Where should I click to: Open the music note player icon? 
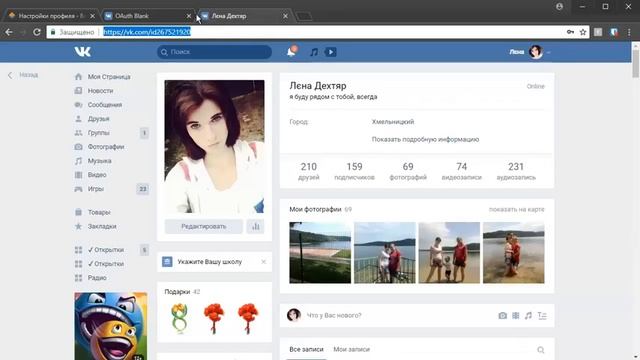coord(313,52)
